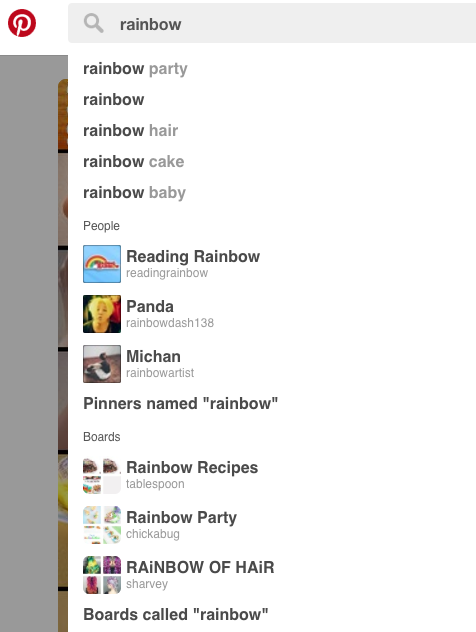This screenshot has height=632, width=476.
Task: Open Panda's yellow-haired profile picture
Action: (x=102, y=314)
